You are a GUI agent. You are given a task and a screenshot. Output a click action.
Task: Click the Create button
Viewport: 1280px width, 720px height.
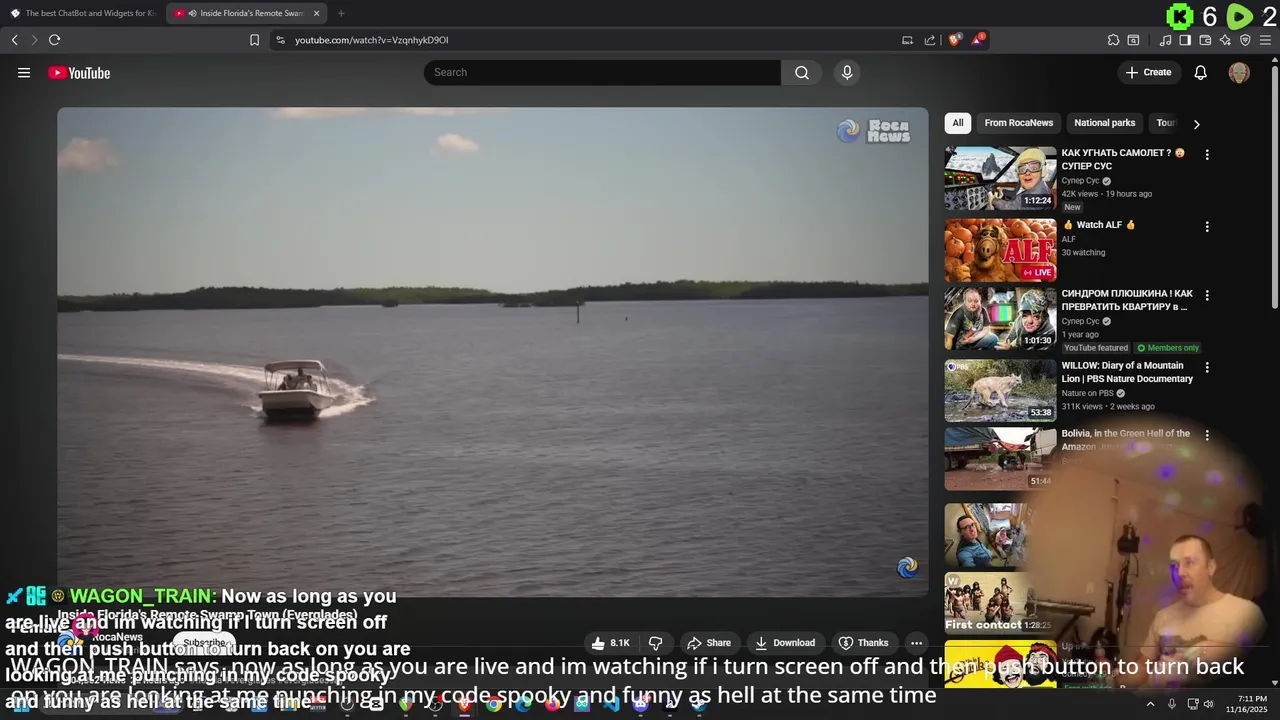point(1148,72)
